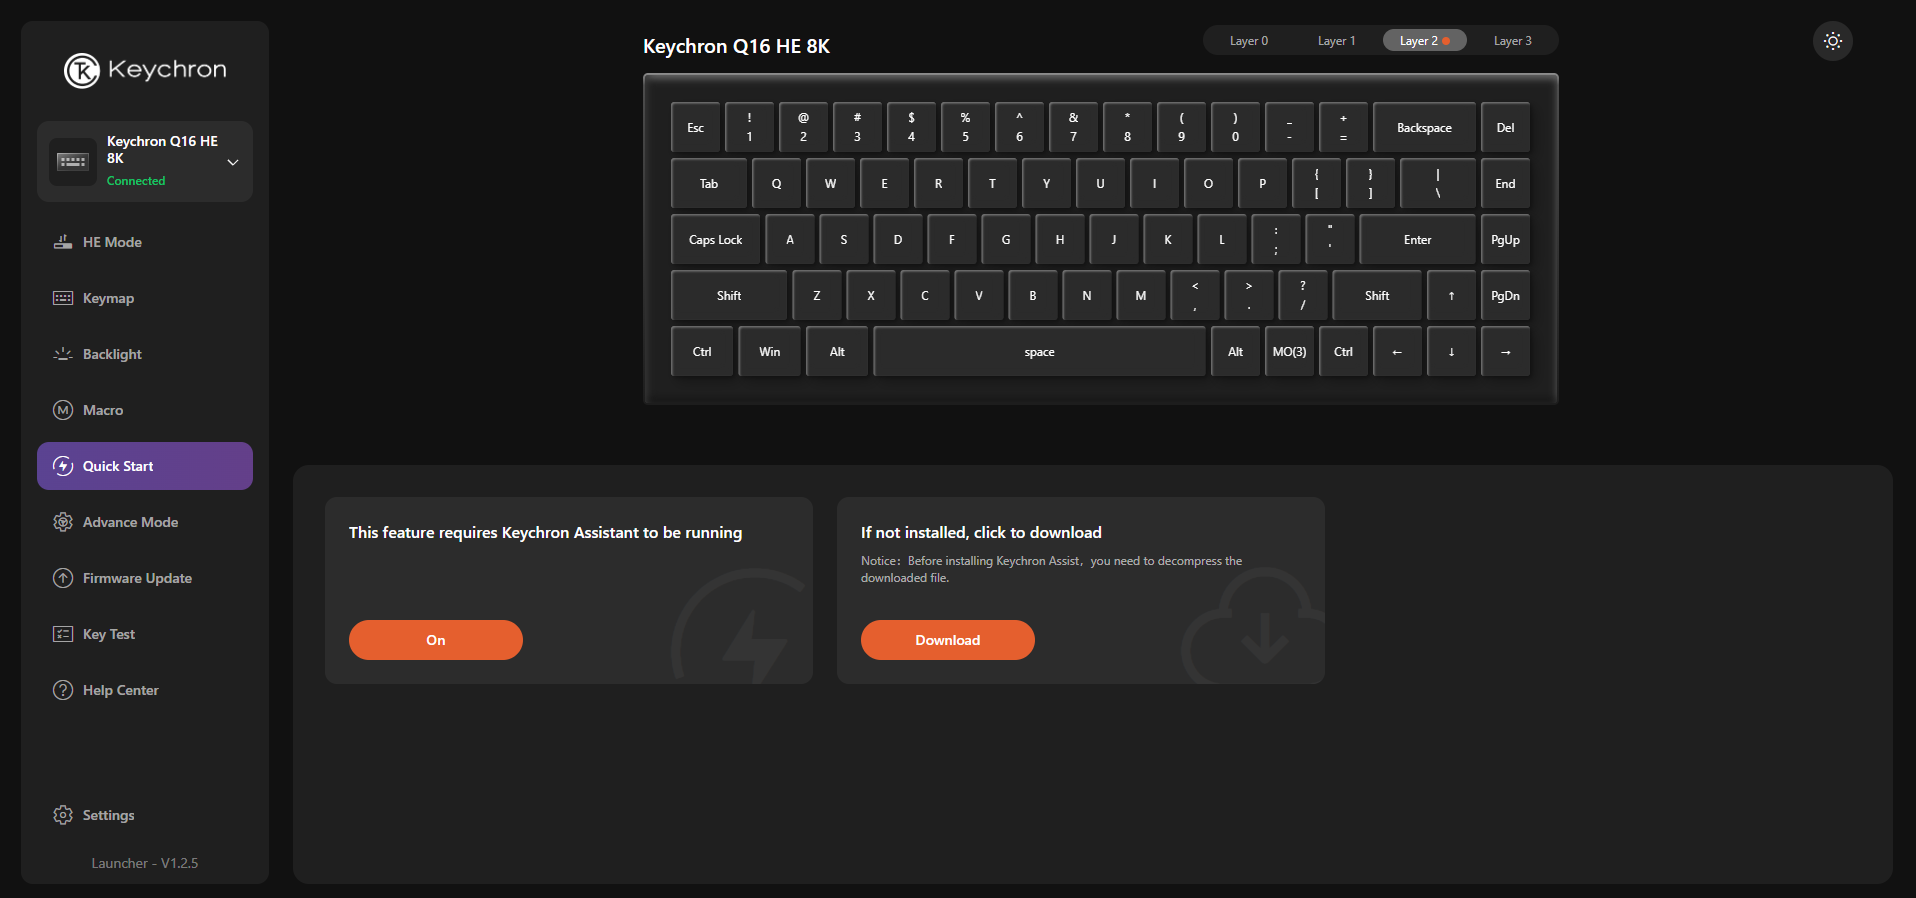Click the MO(3) key on keyboard
The image size is (1916, 898).
1289,352
